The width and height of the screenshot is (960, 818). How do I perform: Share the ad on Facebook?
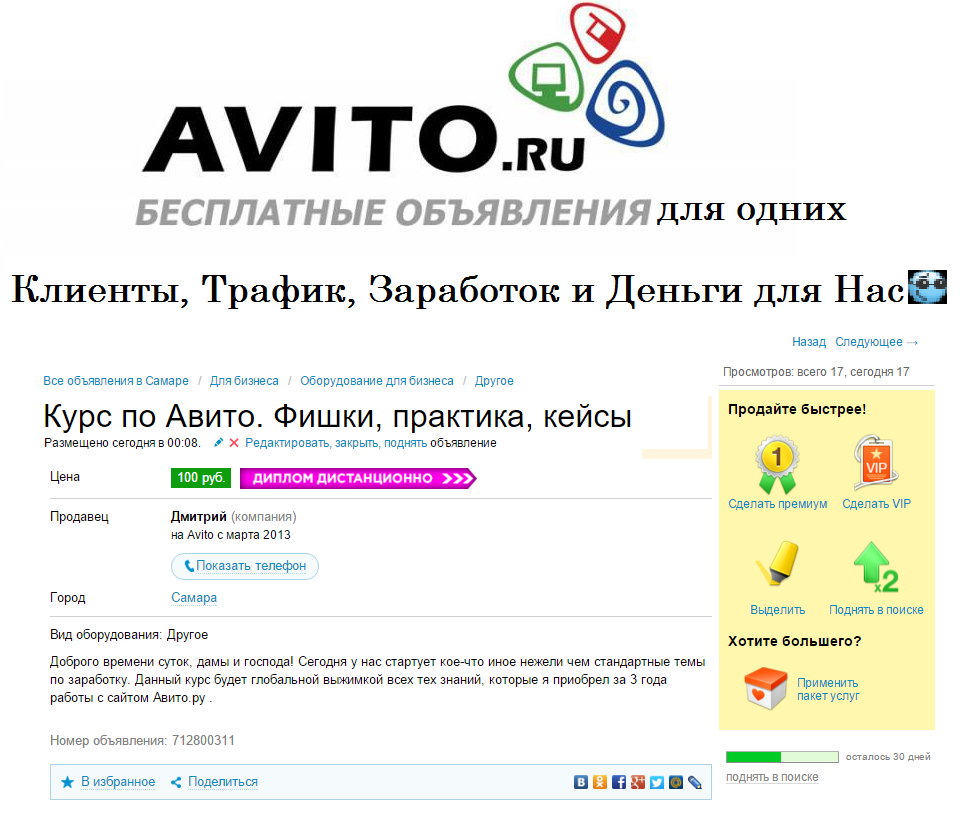pos(620,781)
